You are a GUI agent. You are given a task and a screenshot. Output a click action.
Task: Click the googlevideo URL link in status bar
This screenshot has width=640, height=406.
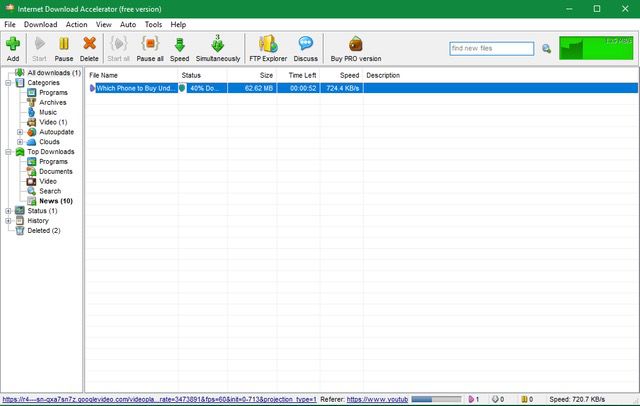pos(160,399)
